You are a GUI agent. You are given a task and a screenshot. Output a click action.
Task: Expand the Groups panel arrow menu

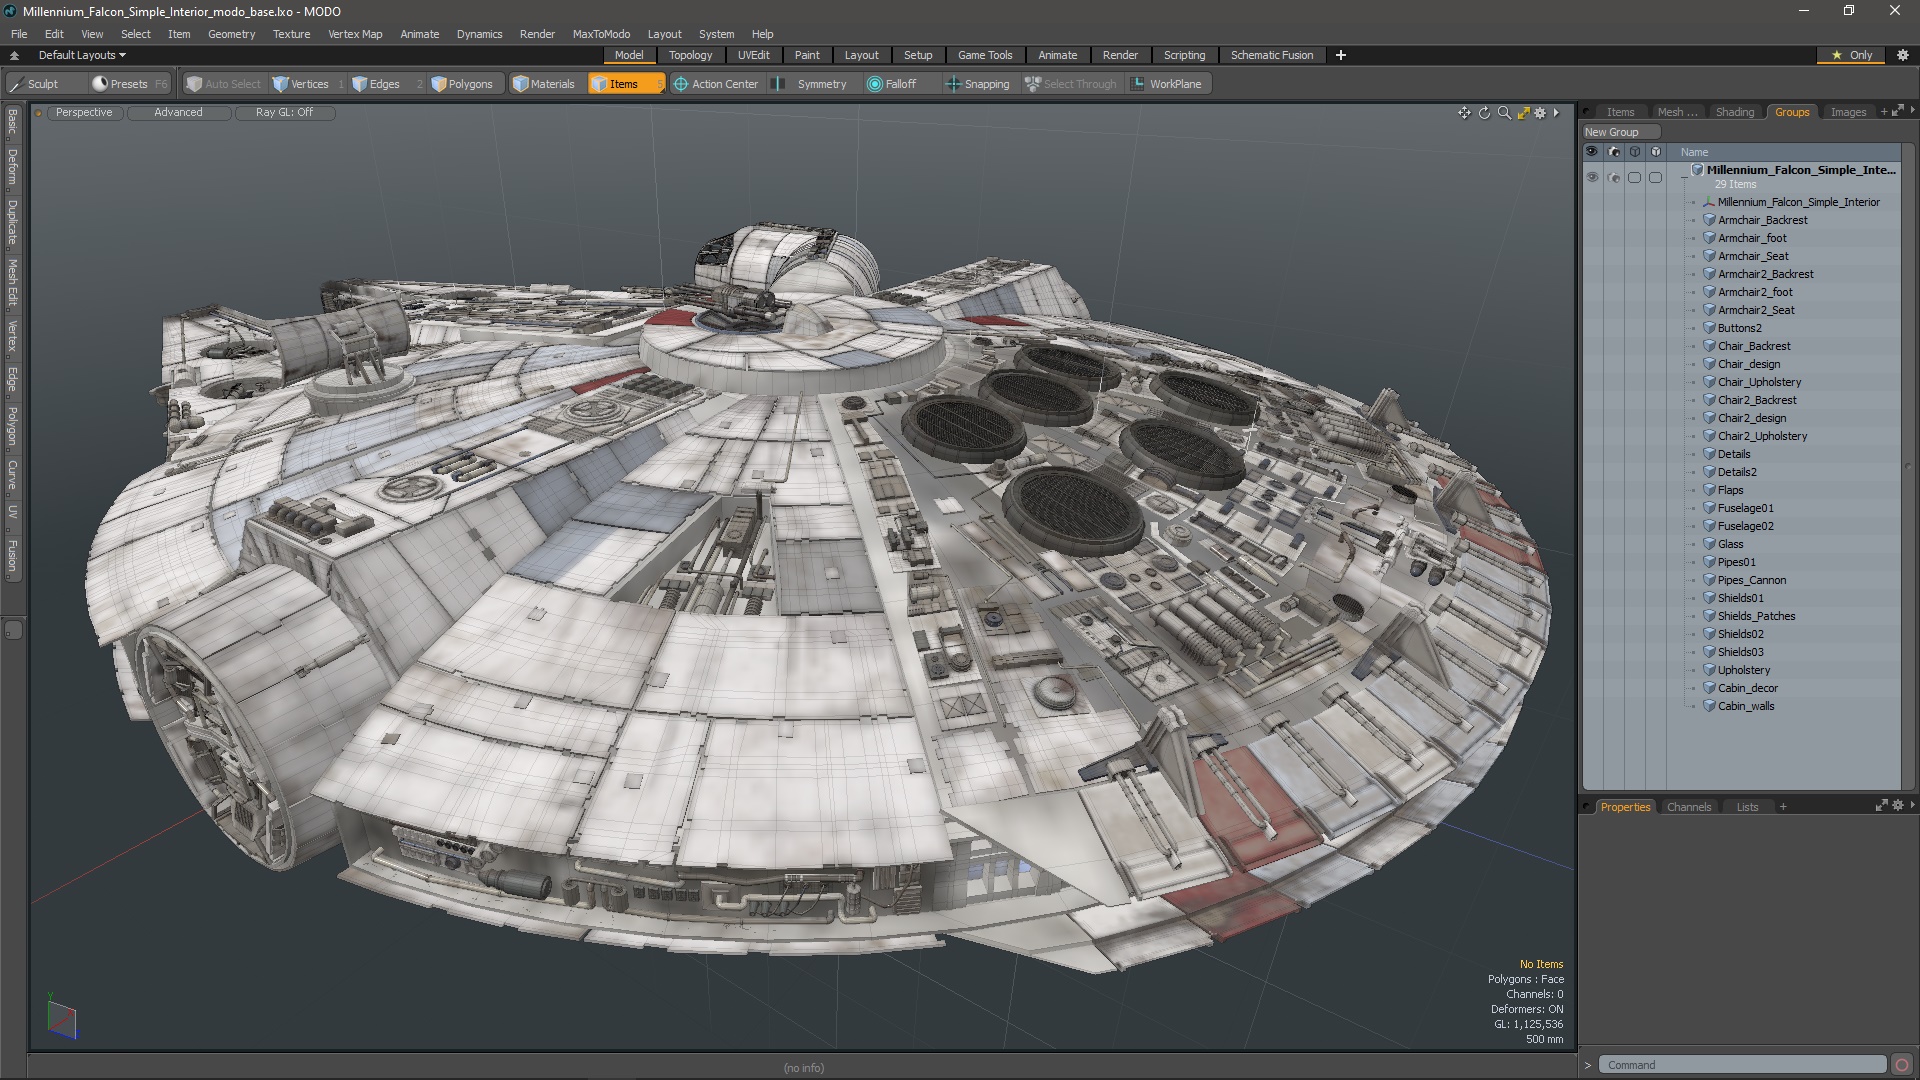click(1912, 110)
